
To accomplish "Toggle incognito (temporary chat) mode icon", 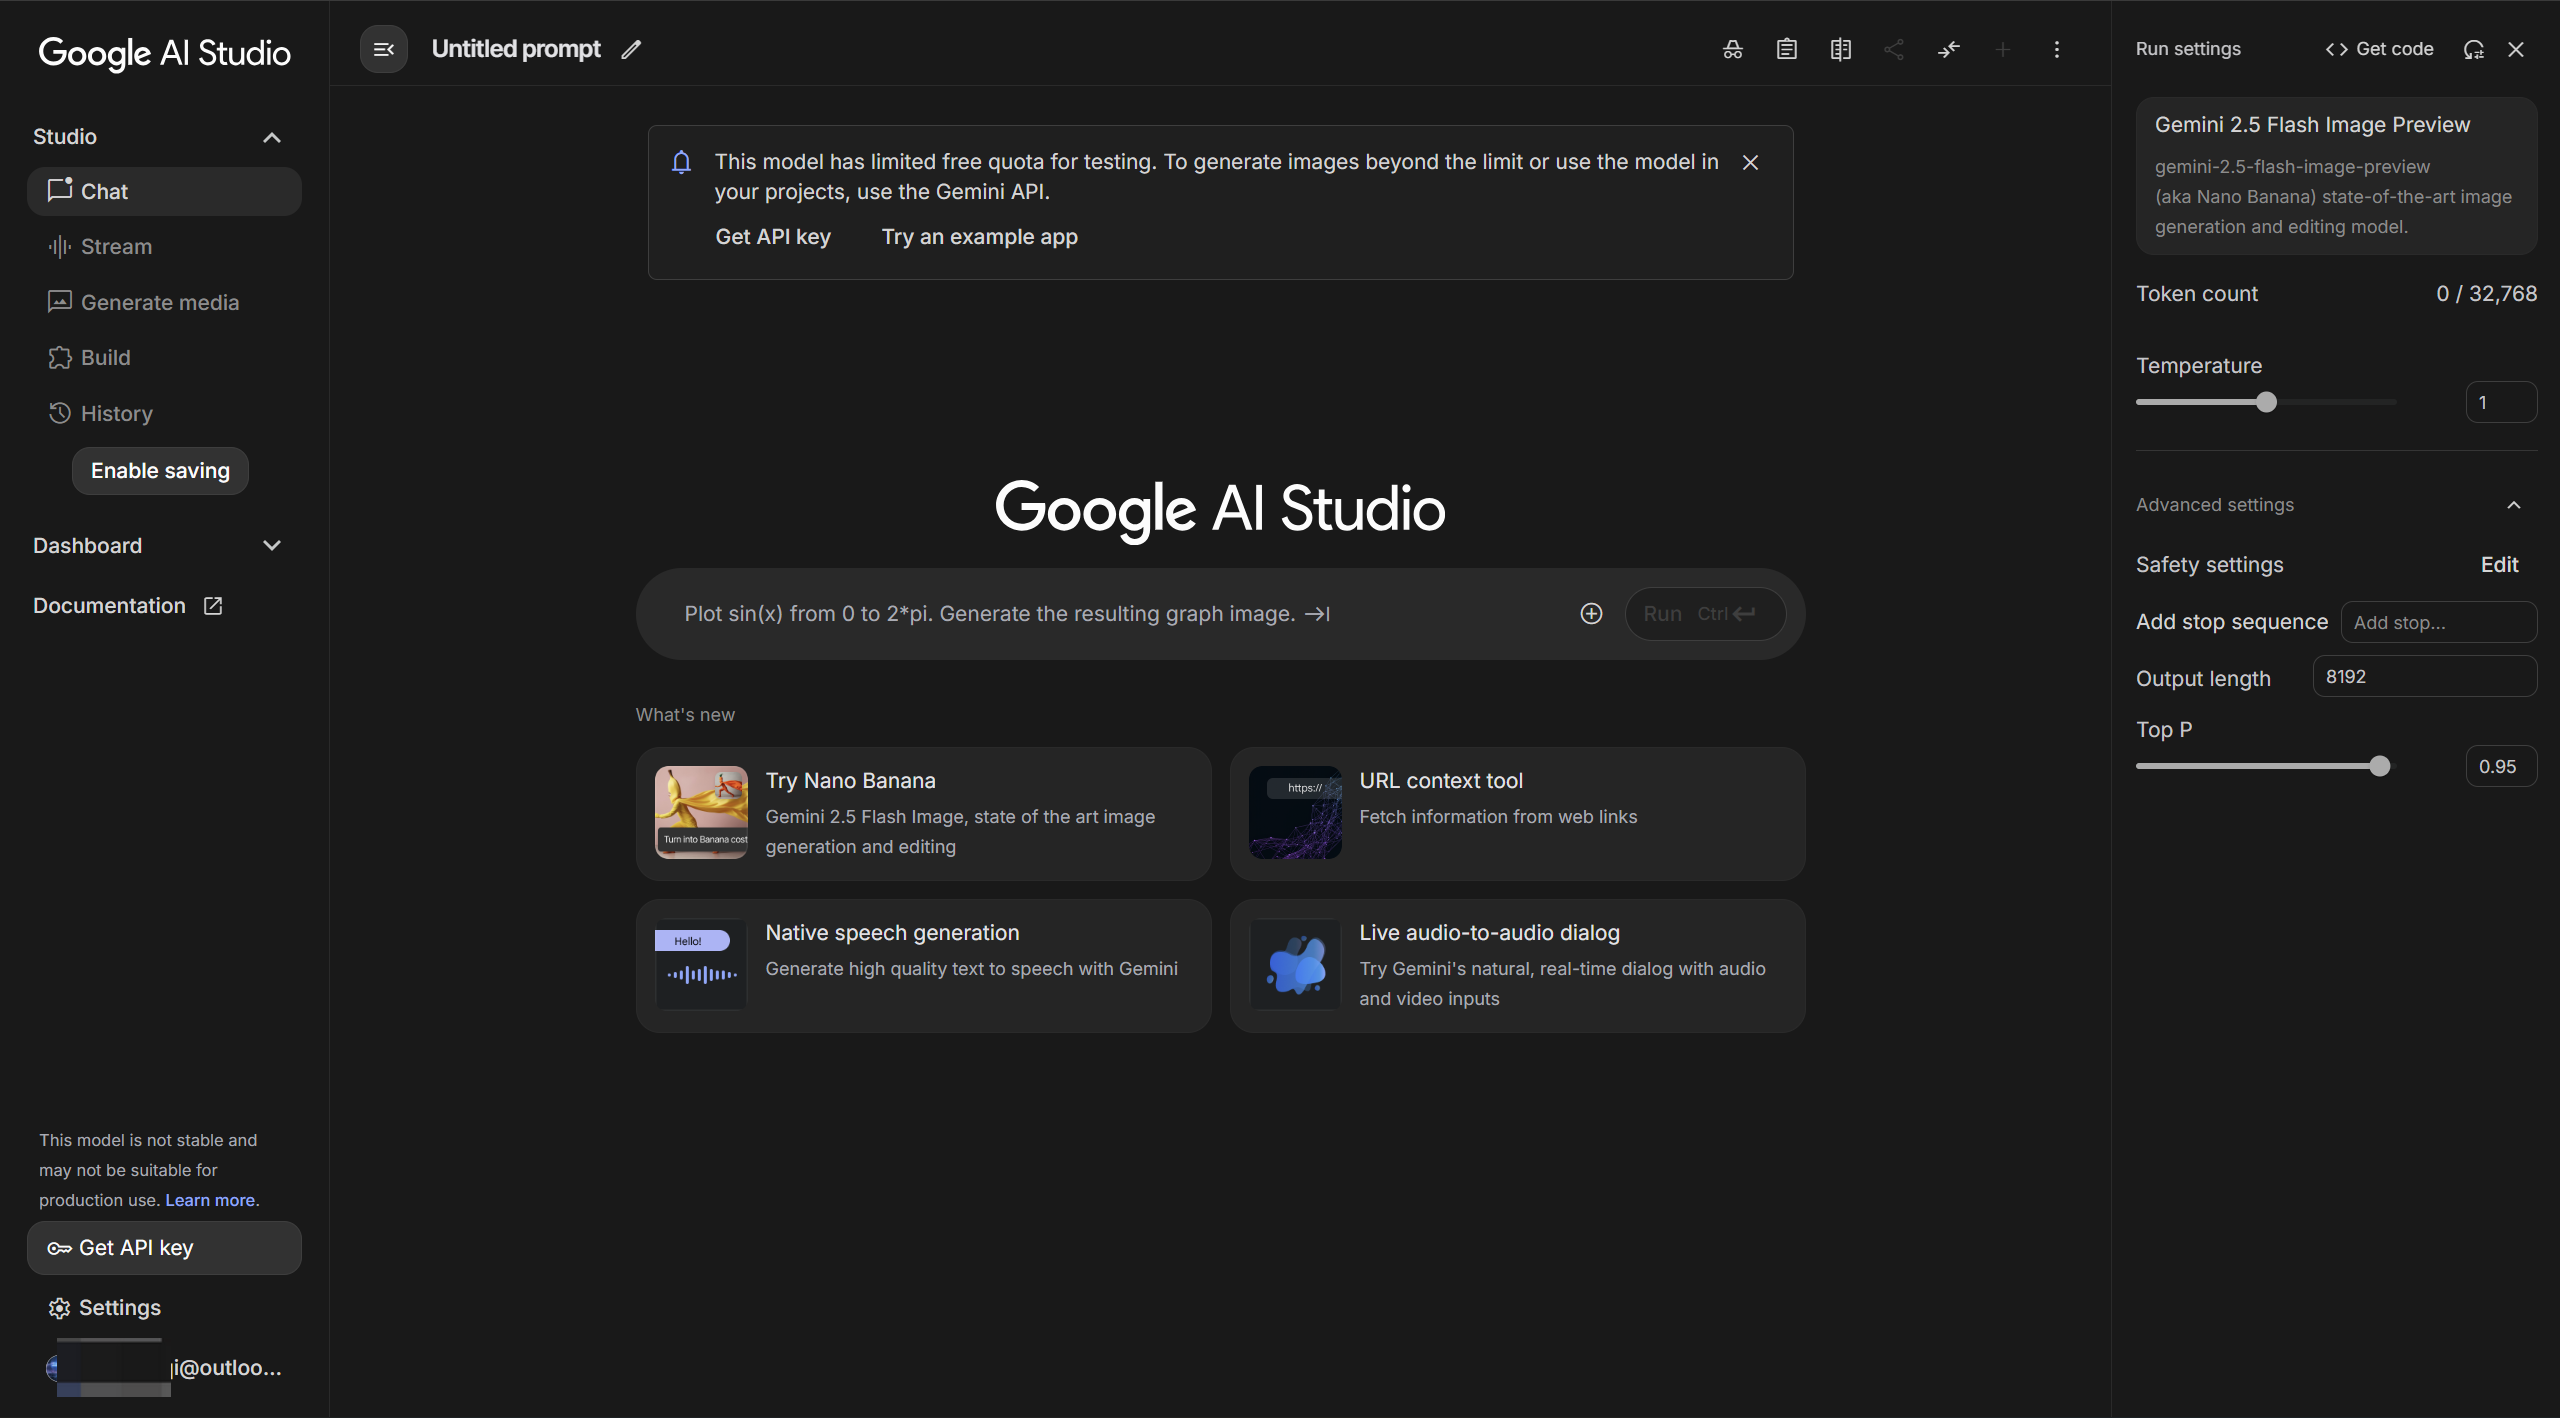I will tap(1733, 50).
